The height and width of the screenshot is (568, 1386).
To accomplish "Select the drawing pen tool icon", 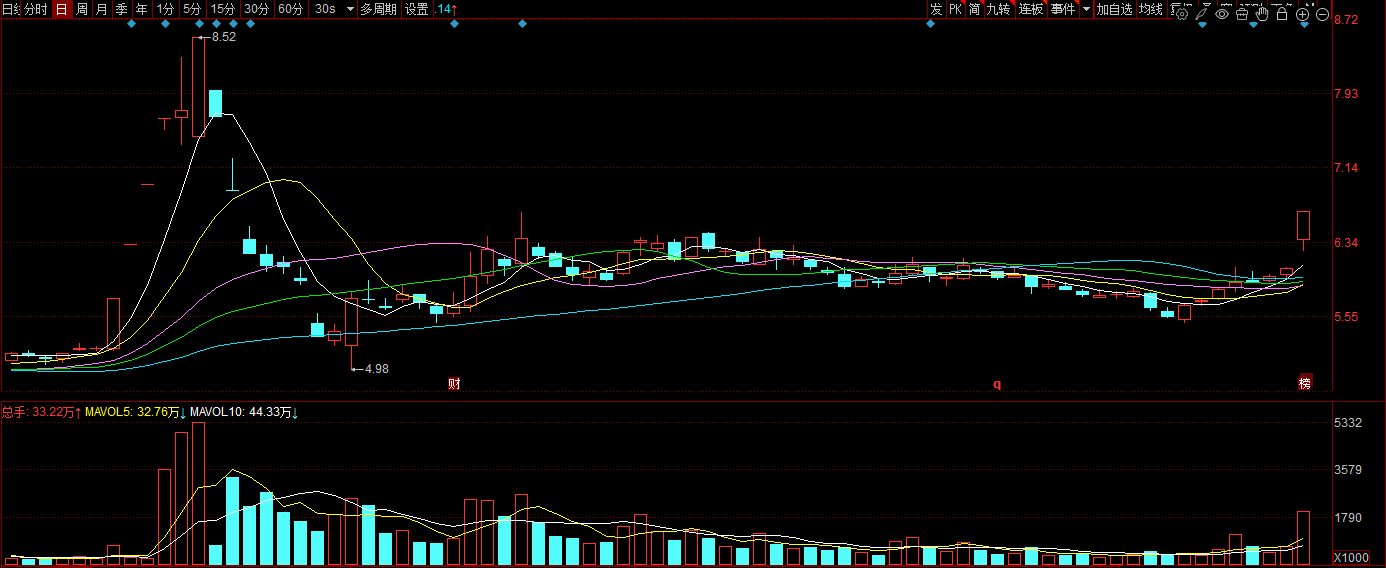I will point(1202,14).
